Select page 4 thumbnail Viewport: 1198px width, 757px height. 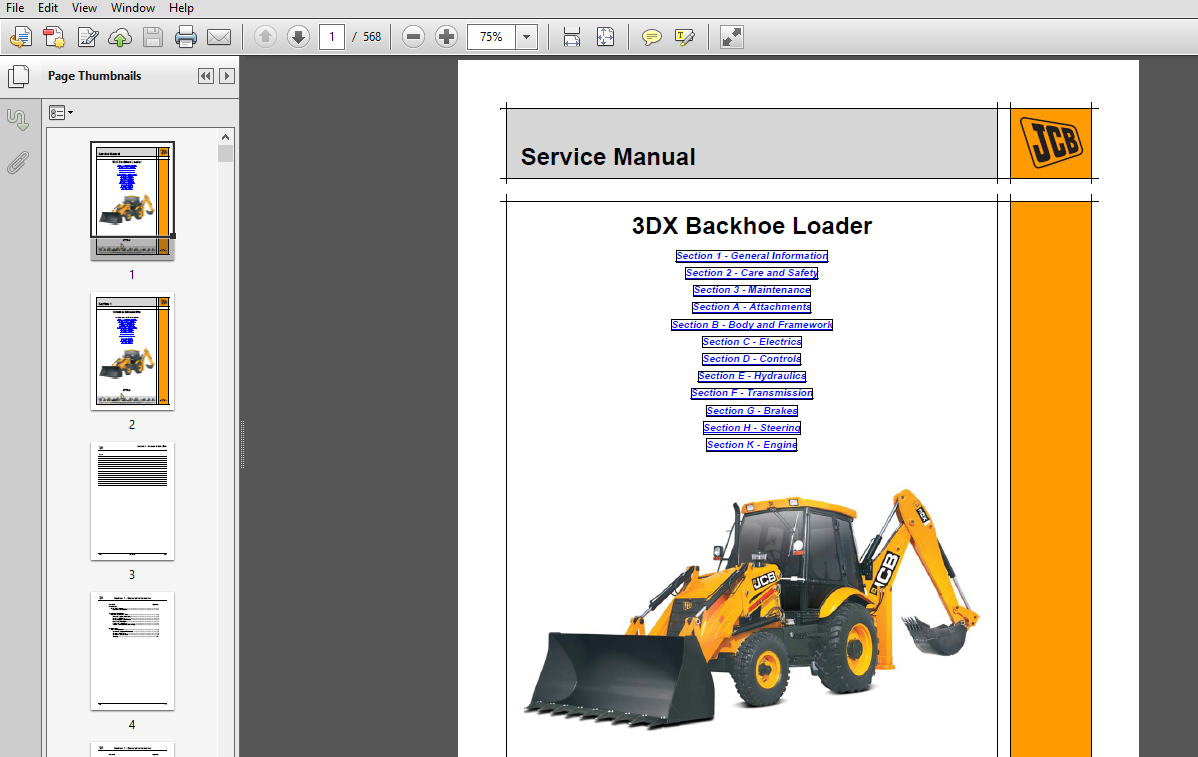[132, 651]
